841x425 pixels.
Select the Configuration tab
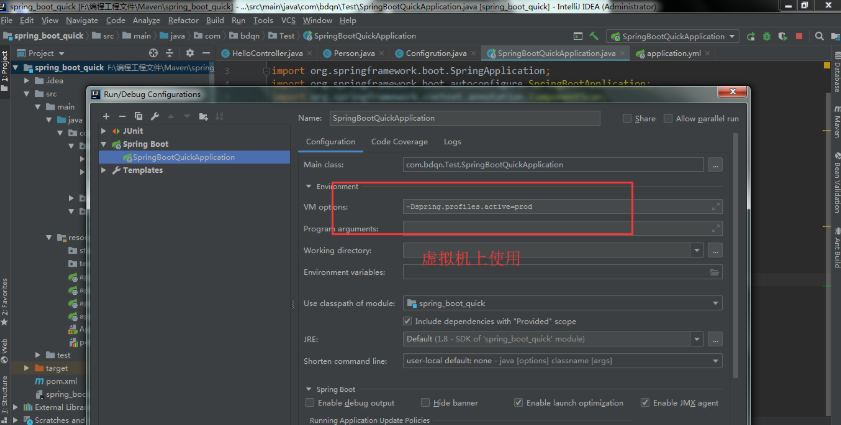(x=330, y=142)
